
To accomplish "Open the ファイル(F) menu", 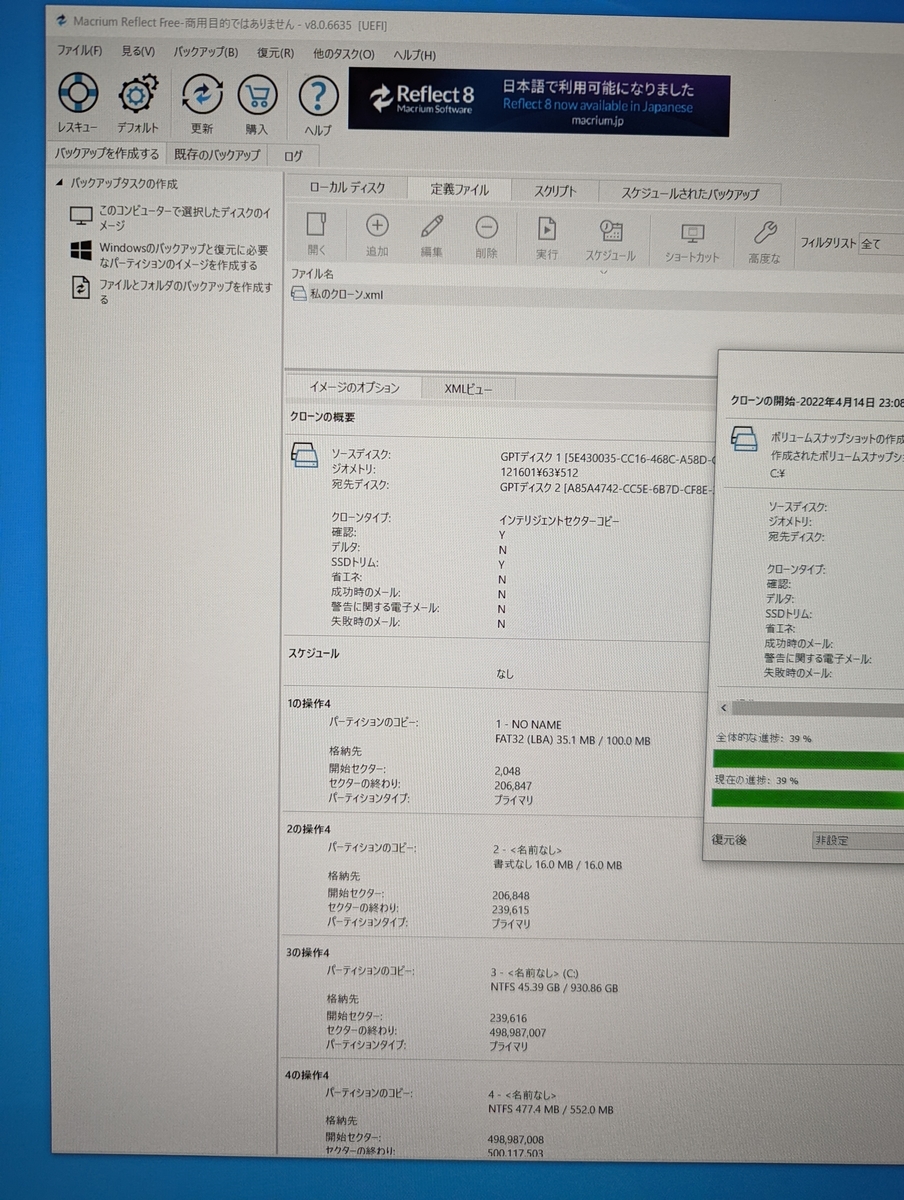I will (x=80, y=52).
